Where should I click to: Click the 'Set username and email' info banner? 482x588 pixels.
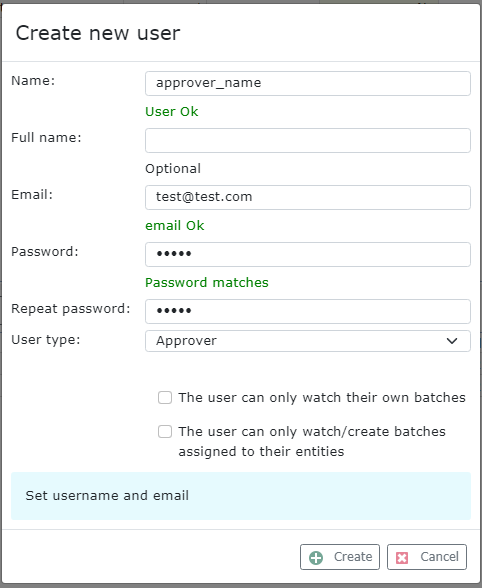click(241, 496)
